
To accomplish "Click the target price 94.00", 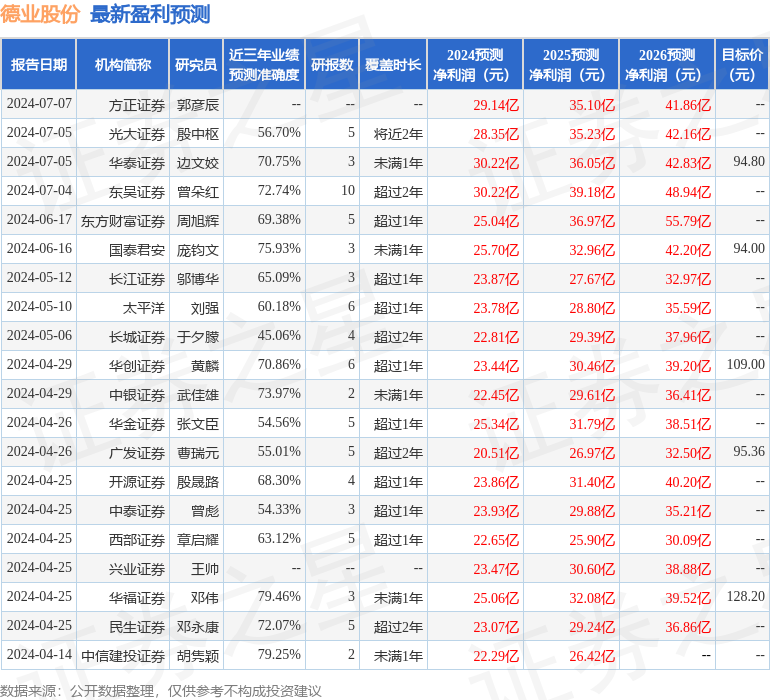I will pos(749,249).
